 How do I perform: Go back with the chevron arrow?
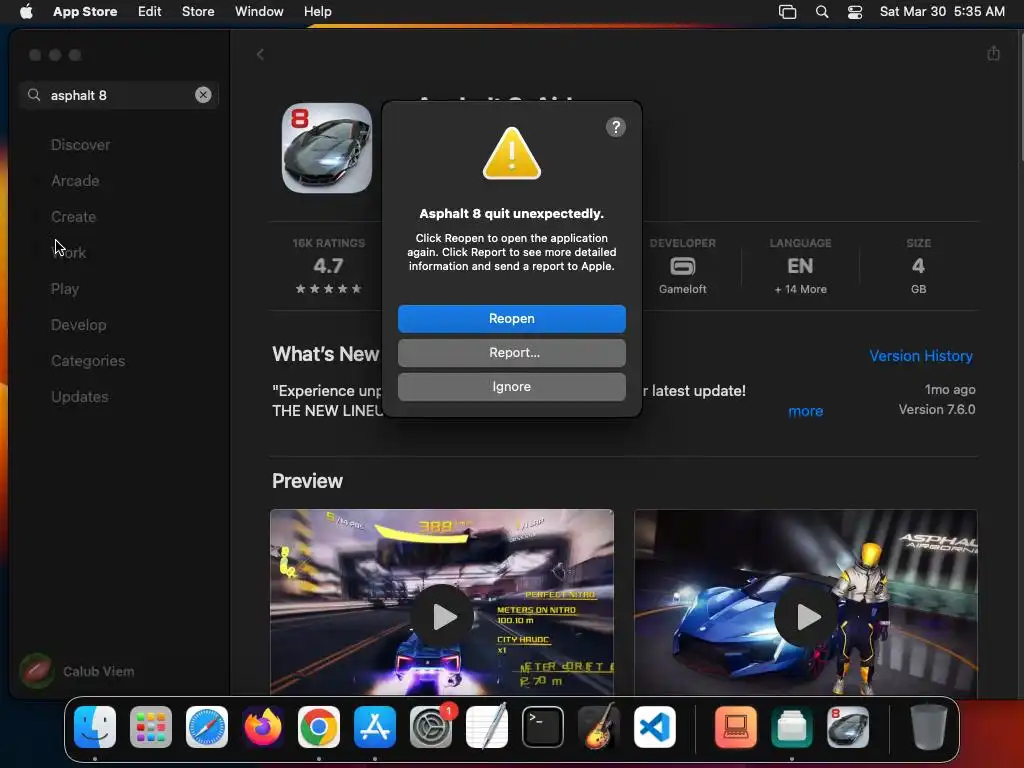pos(260,54)
